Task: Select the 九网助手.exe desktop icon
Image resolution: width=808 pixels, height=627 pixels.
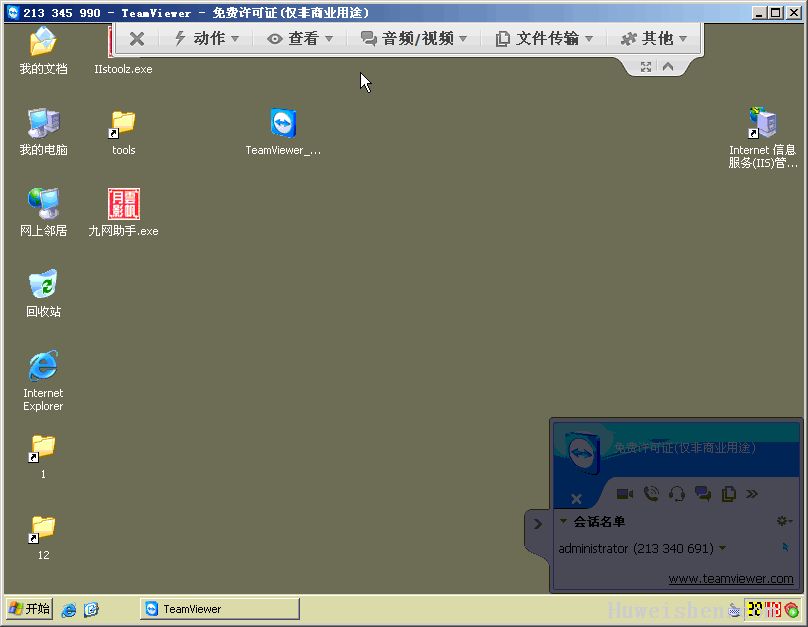Action: 123,212
